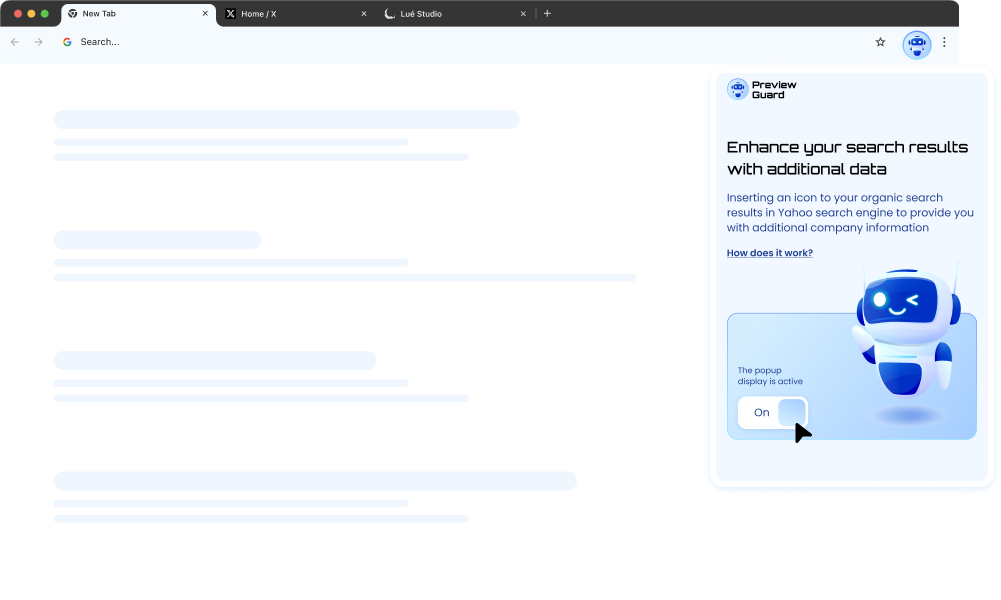Switch to the Lué Studio tab
The height and width of the screenshot is (600, 1001).
pos(450,14)
